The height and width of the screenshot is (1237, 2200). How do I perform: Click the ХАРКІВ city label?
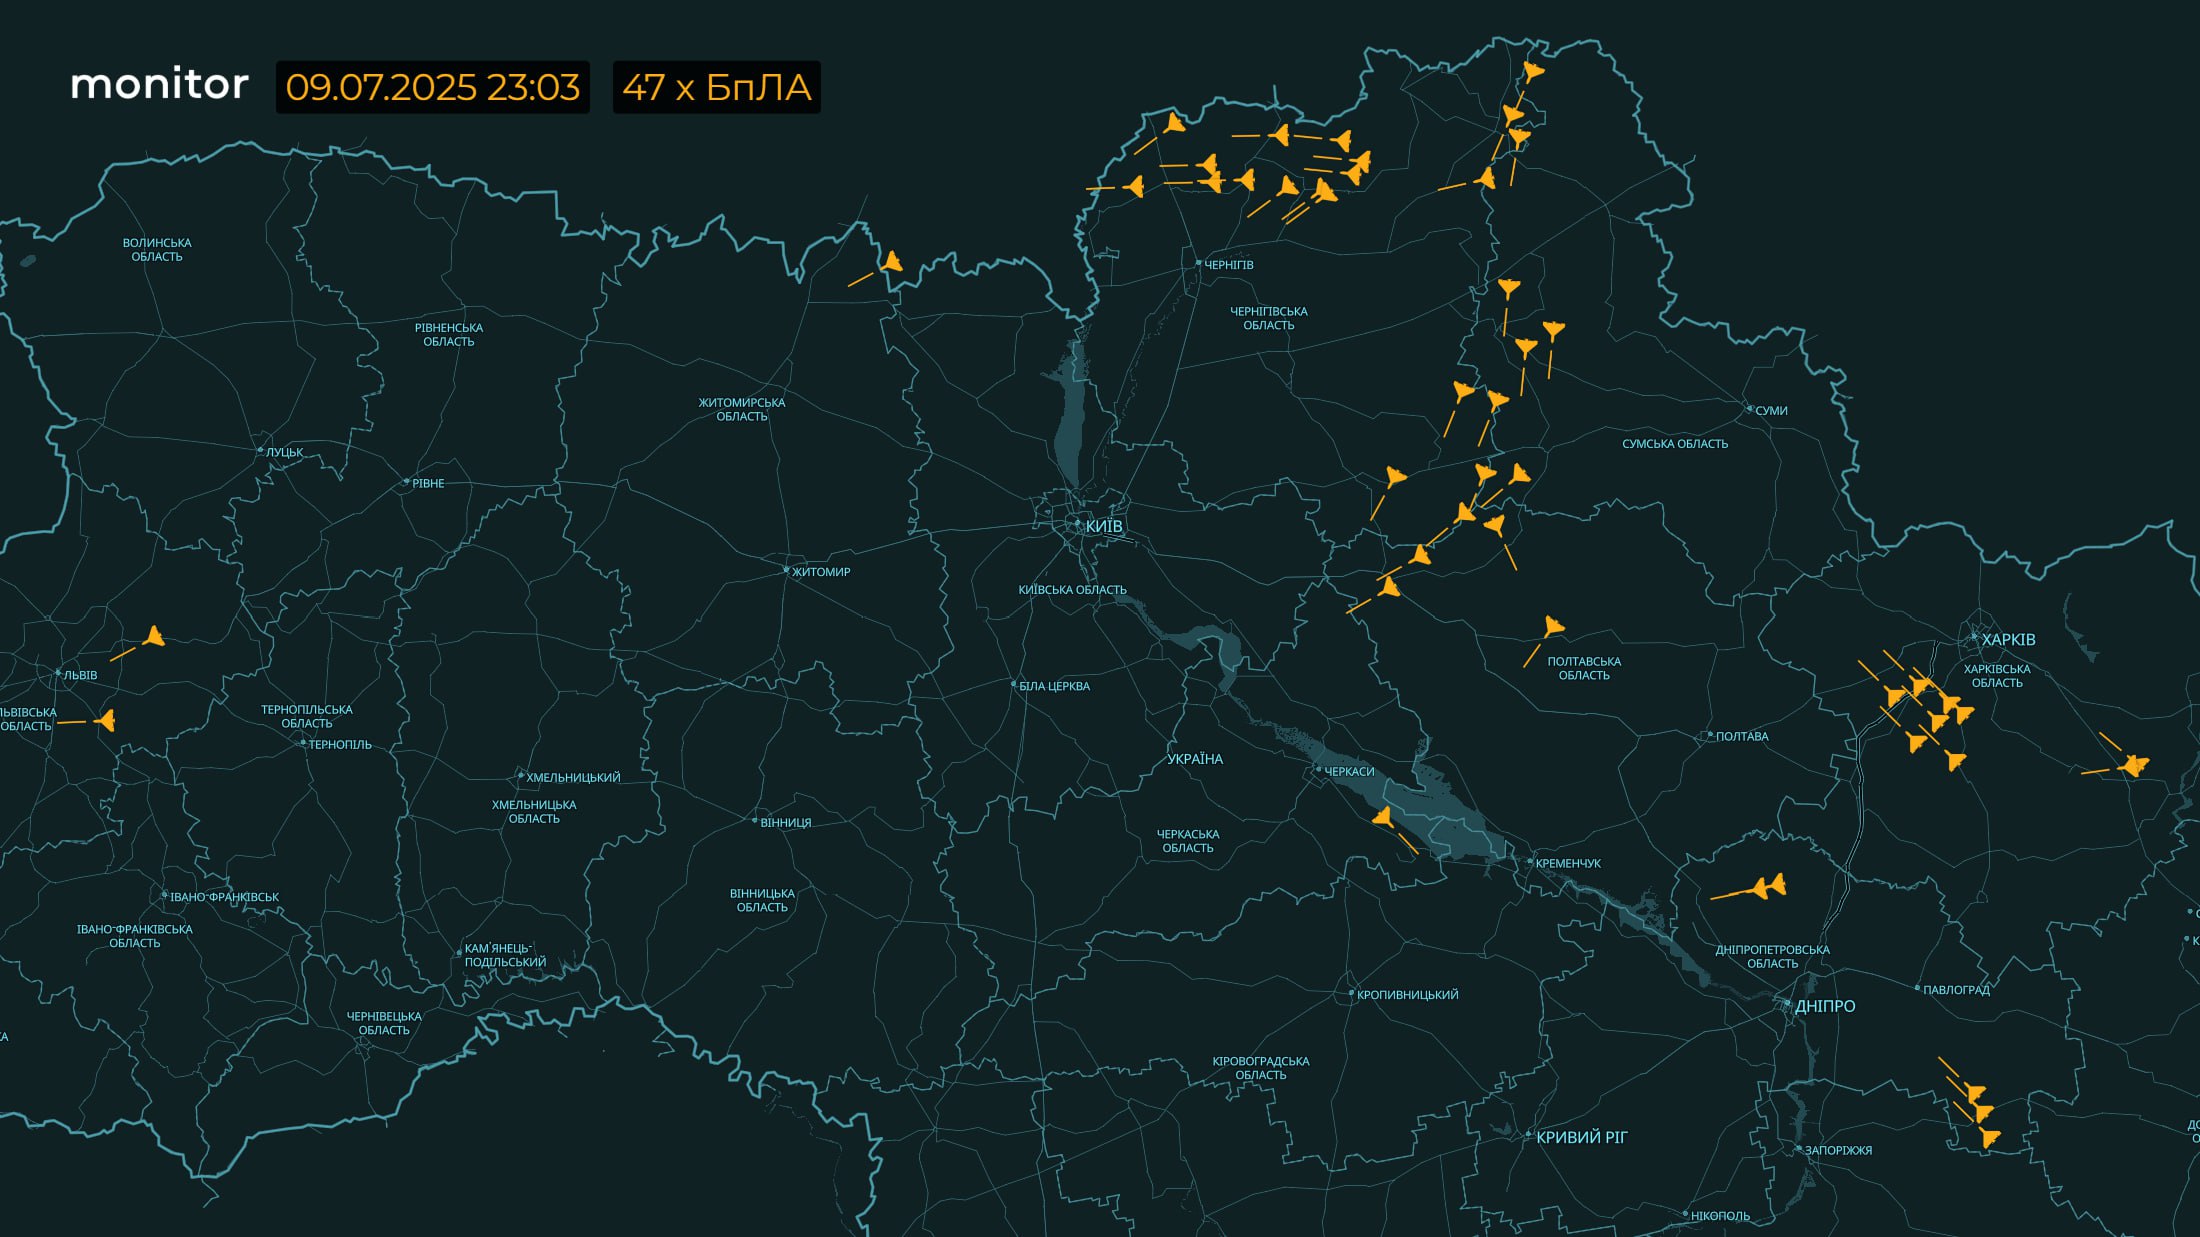[2008, 639]
